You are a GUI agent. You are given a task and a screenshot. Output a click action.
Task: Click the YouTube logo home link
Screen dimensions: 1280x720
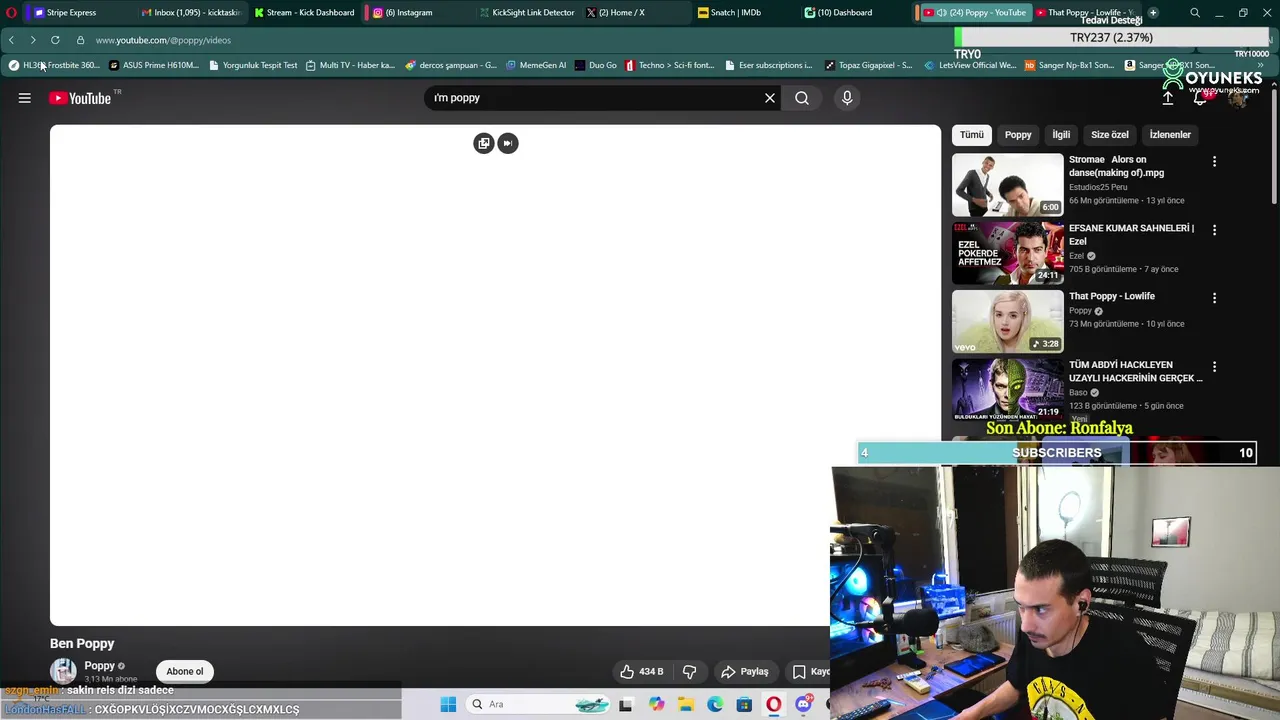[80, 98]
